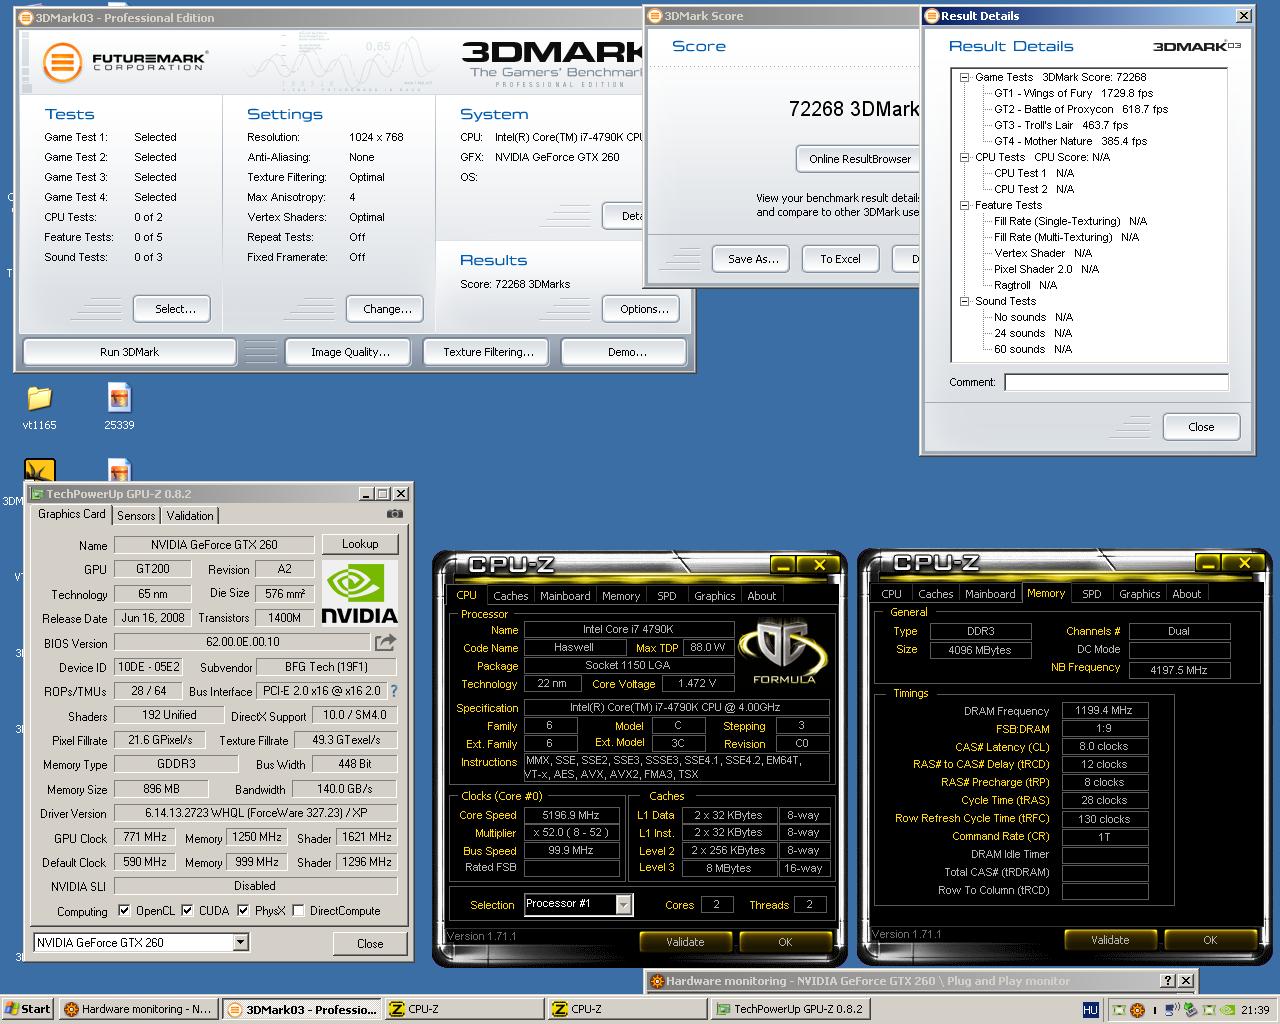Click the network connection tray icon
1280x1024 pixels.
(1174, 1010)
